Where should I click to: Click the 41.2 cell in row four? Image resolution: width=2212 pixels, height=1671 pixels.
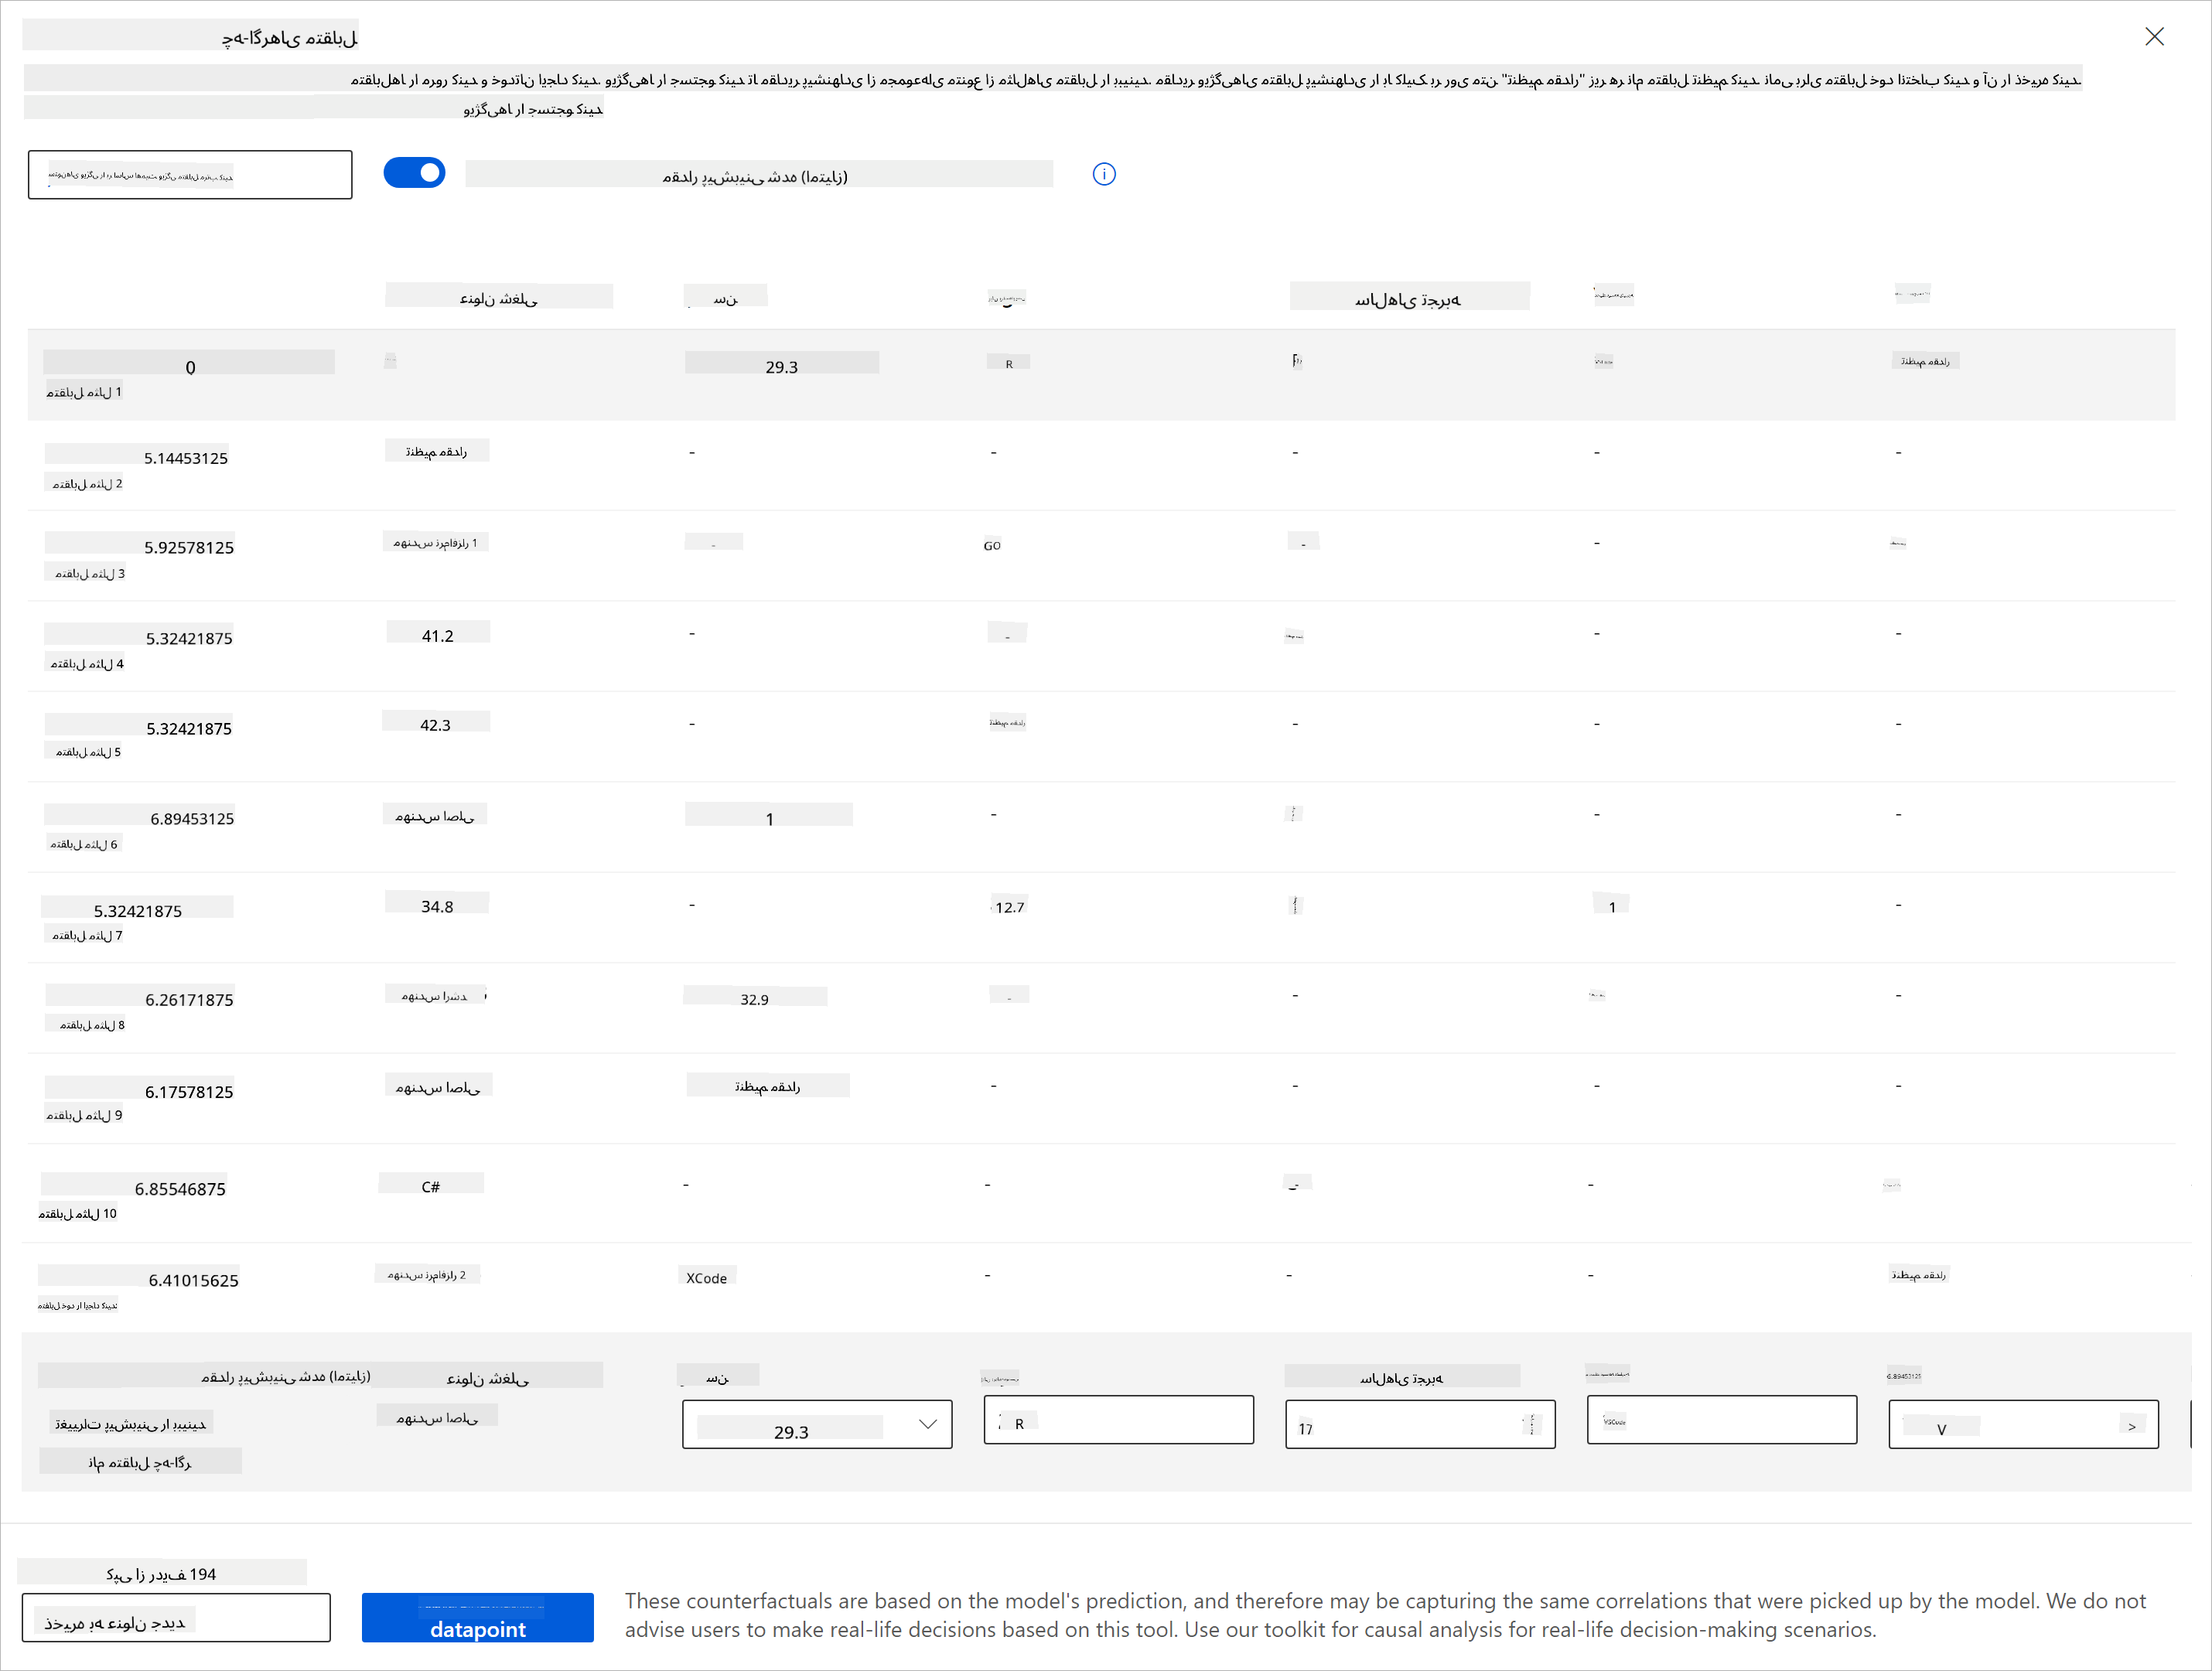(x=437, y=636)
